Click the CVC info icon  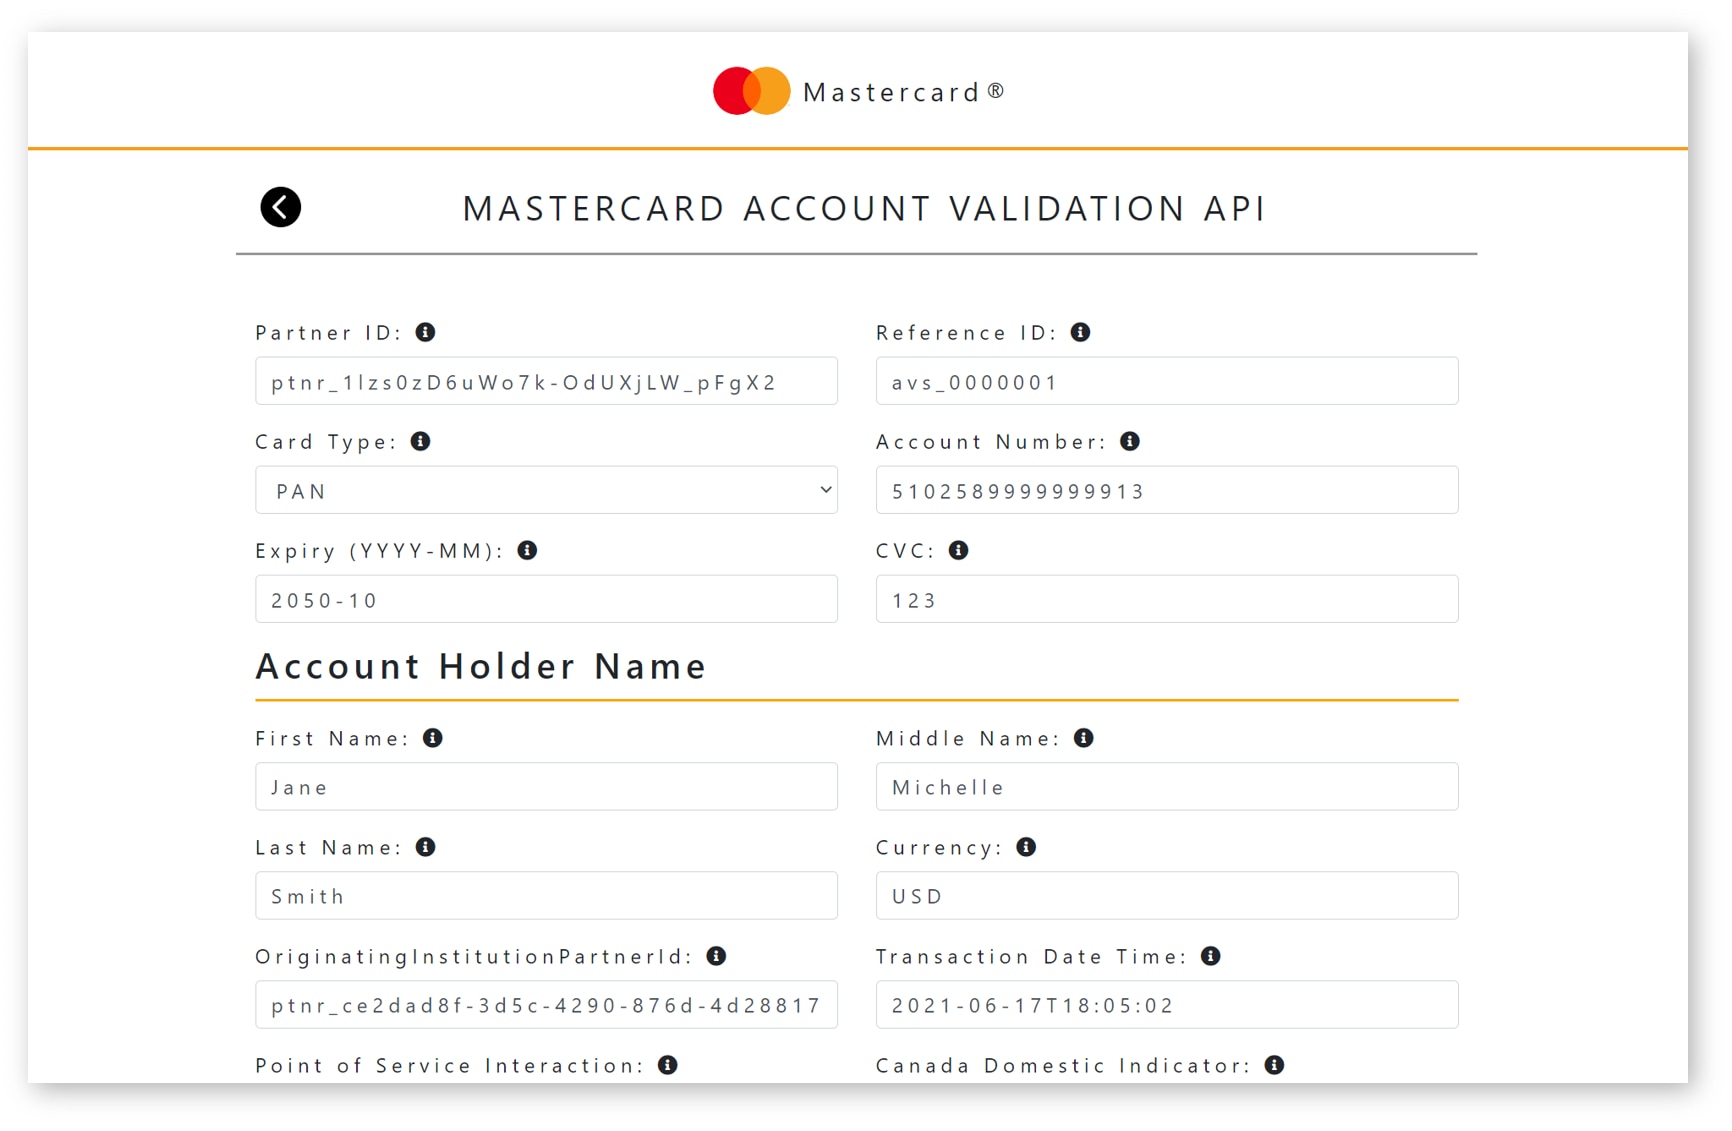(x=957, y=550)
